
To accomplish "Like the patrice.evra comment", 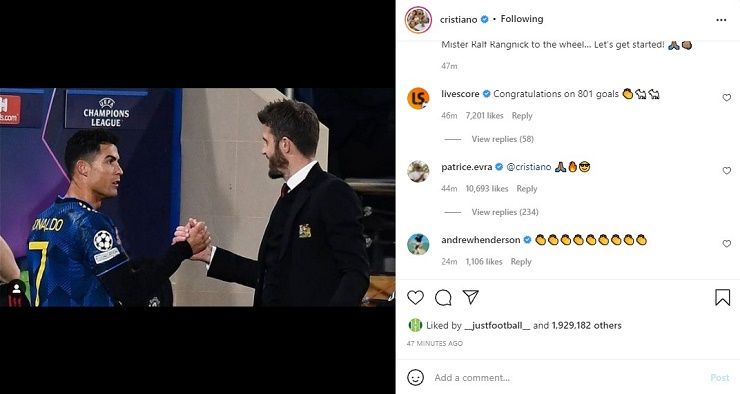I will point(726,171).
